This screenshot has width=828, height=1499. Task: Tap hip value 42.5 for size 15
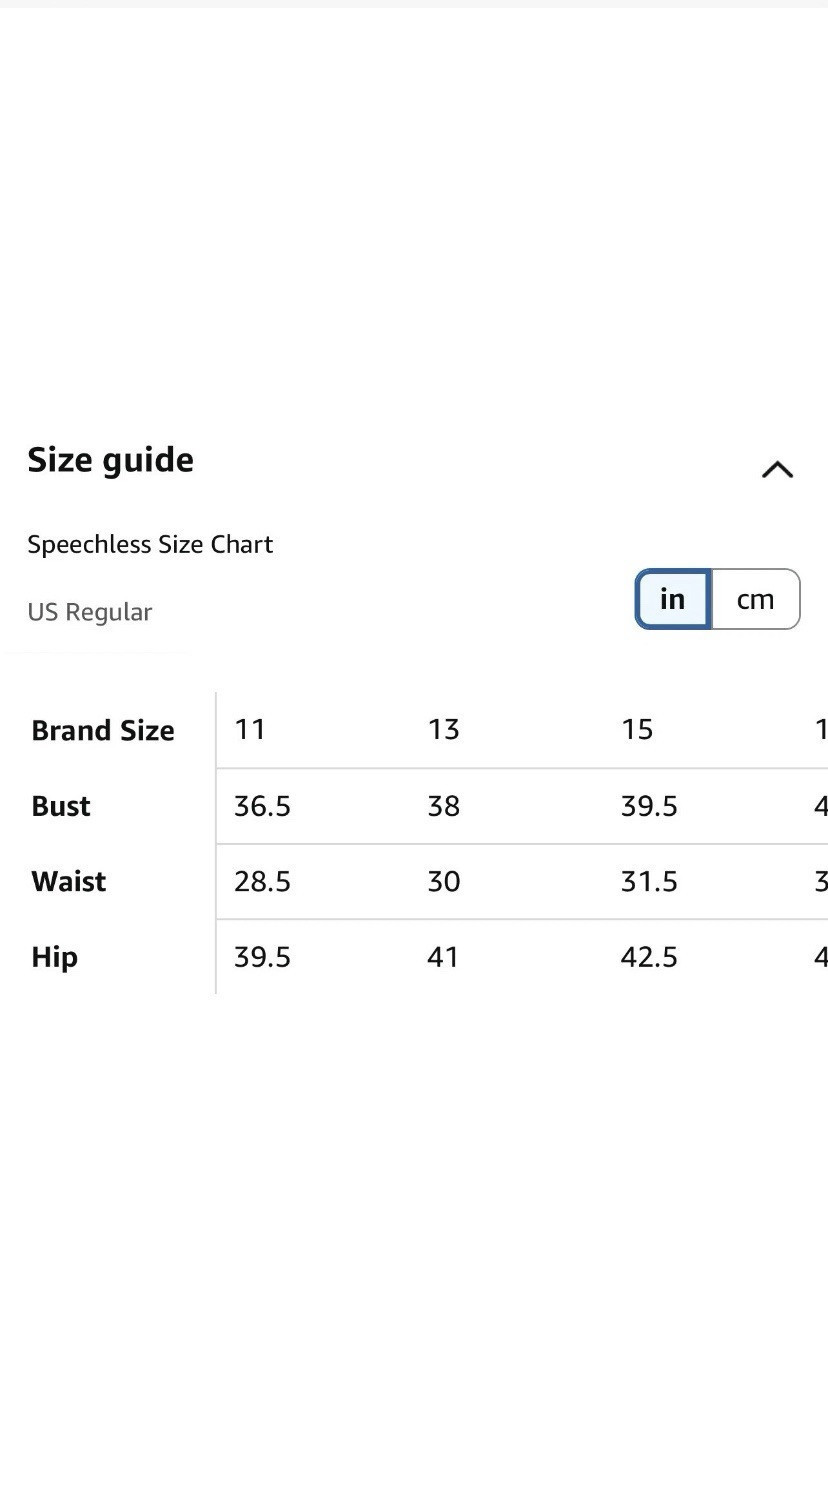[x=649, y=957]
